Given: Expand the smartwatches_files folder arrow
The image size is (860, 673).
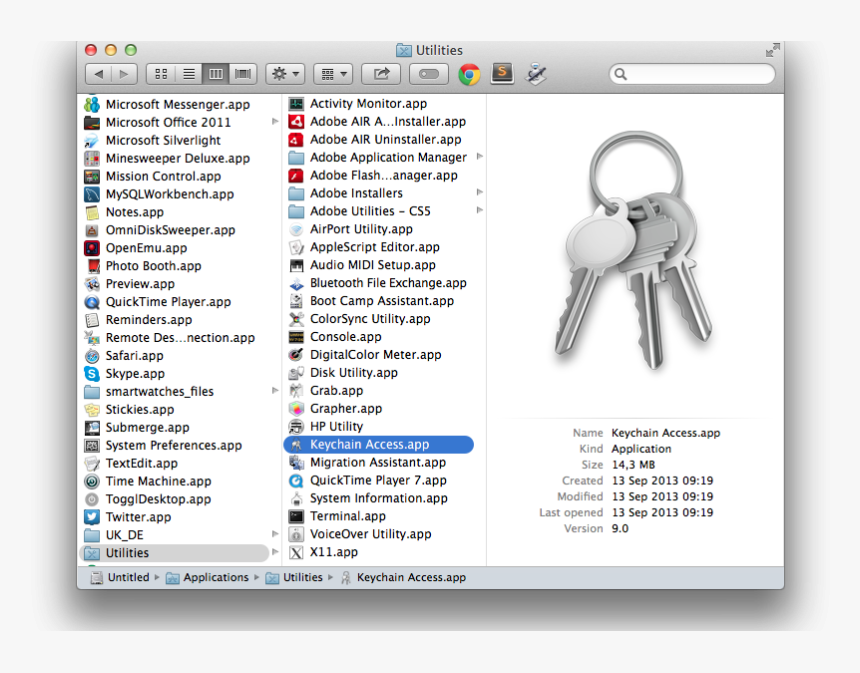Looking at the screenshot, I should click(275, 391).
